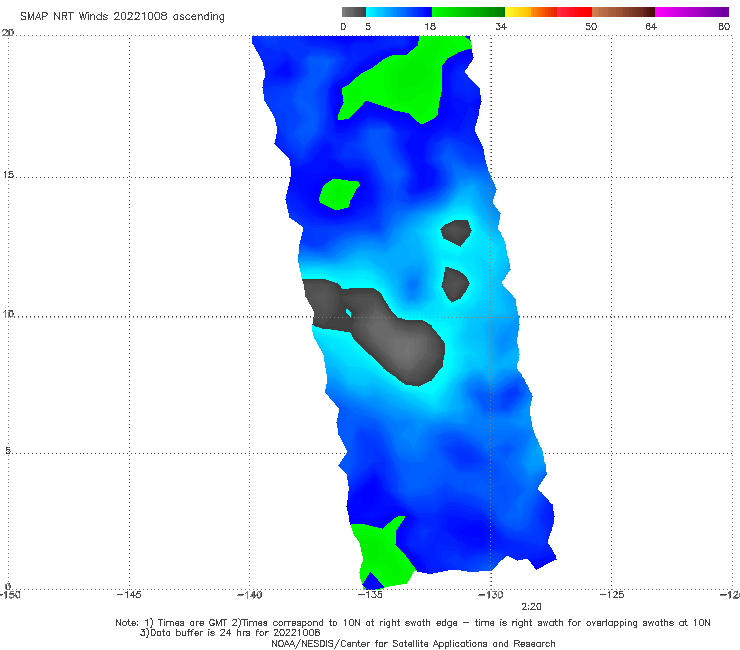Click the longitude label '-145'
The width and height of the screenshot is (740, 650).
(x=129, y=595)
